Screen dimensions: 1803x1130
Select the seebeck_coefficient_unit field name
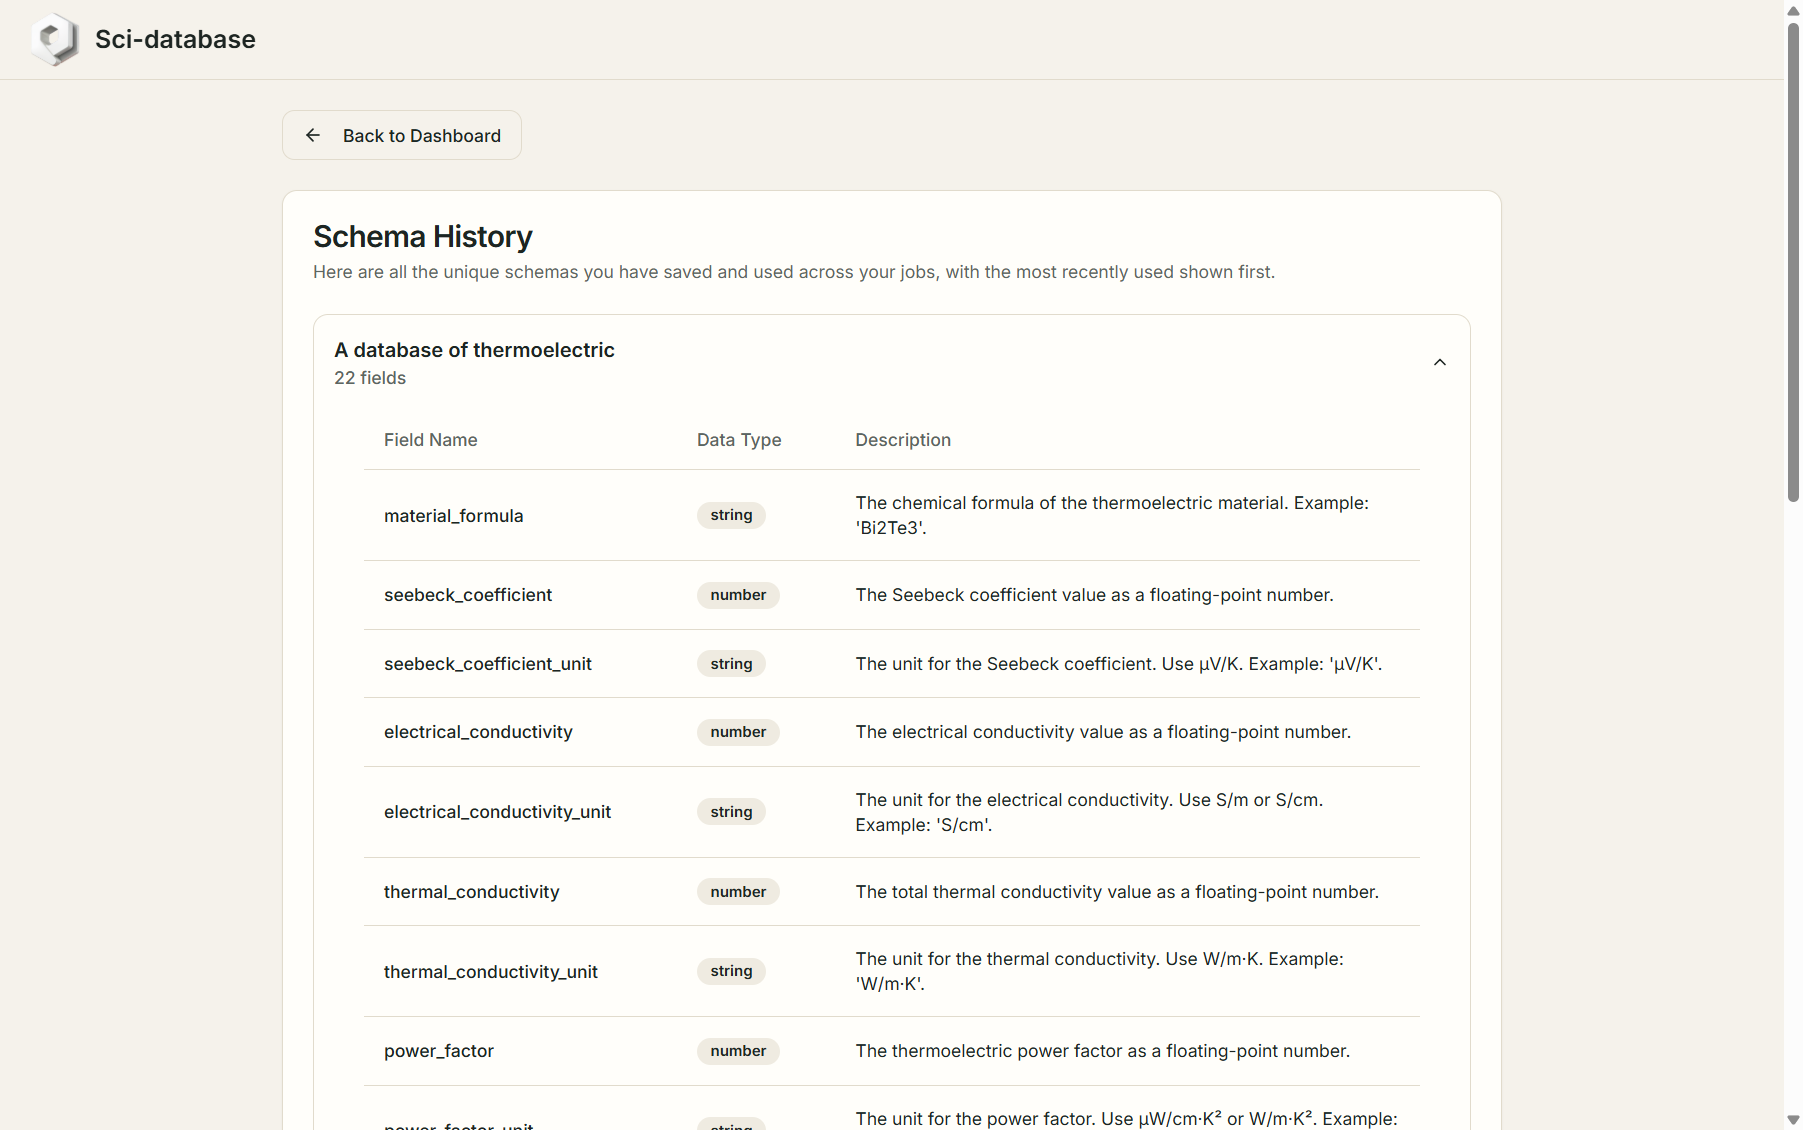click(x=488, y=664)
